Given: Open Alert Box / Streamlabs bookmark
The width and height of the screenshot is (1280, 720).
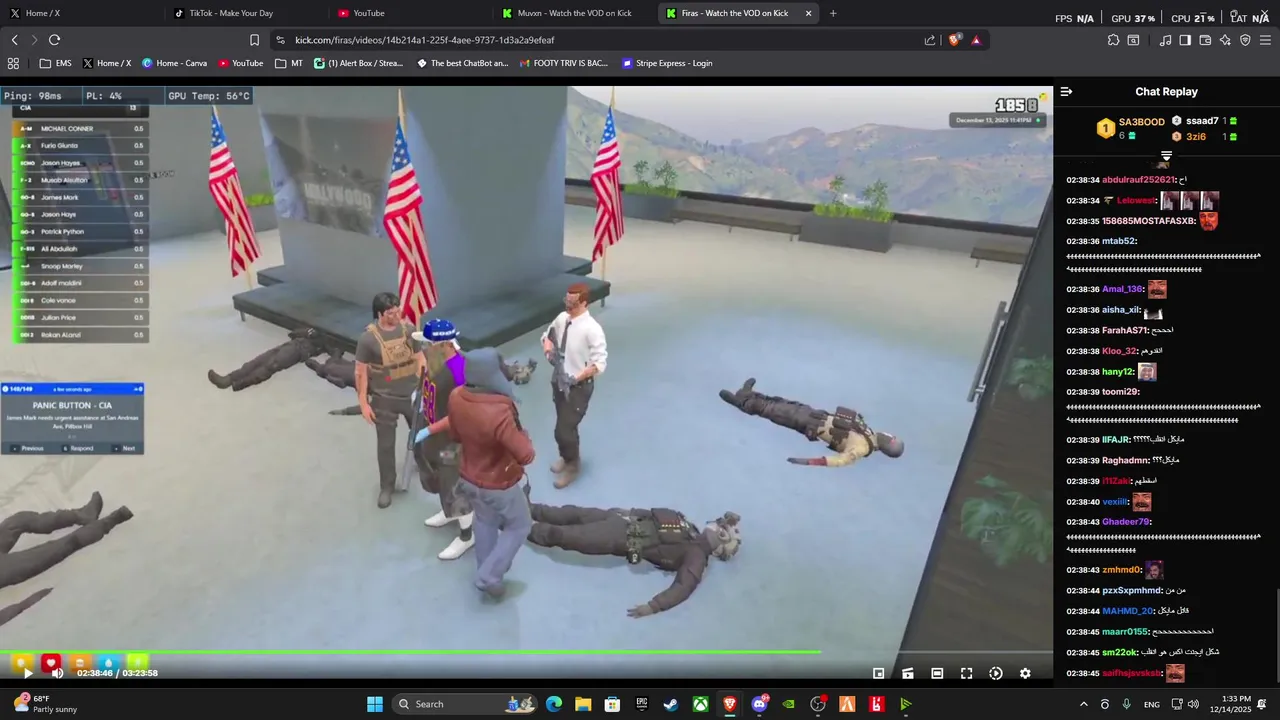Looking at the screenshot, I should tap(358, 63).
